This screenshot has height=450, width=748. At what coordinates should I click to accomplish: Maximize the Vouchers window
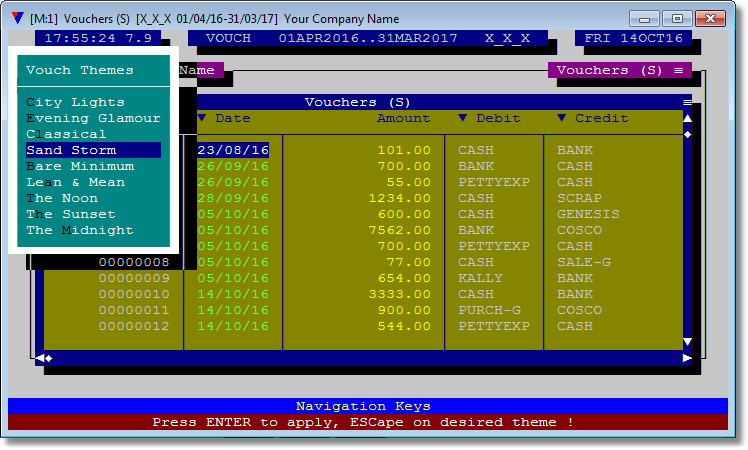pos(677,19)
